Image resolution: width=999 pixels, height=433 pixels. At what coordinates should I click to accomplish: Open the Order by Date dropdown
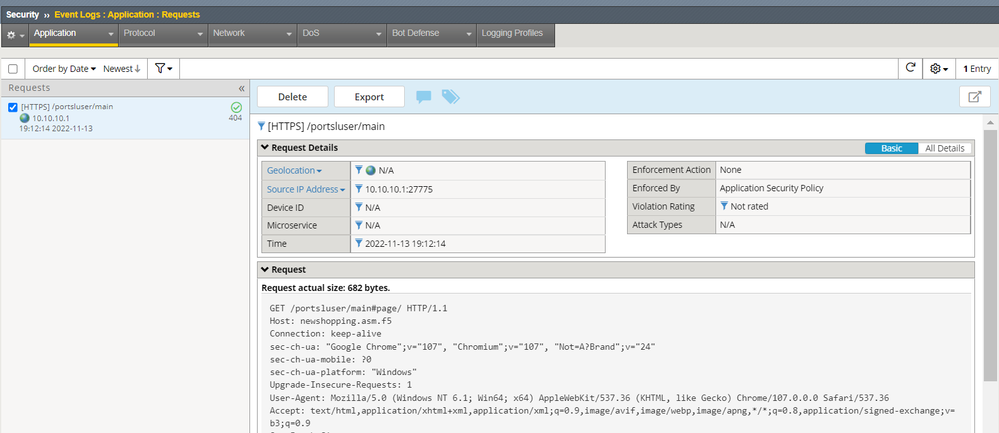[x=64, y=69]
